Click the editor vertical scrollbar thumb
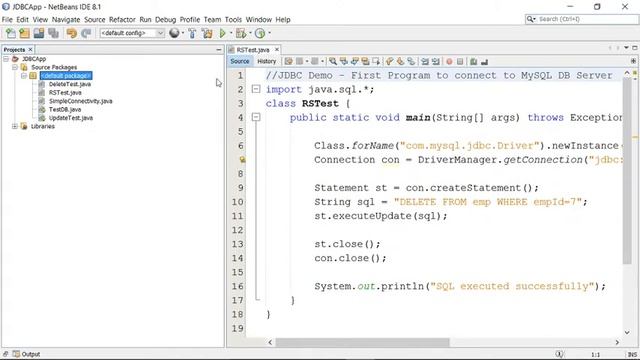The width and height of the screenshot is (640, 360). pyautogui.click(x=627, y=171)
